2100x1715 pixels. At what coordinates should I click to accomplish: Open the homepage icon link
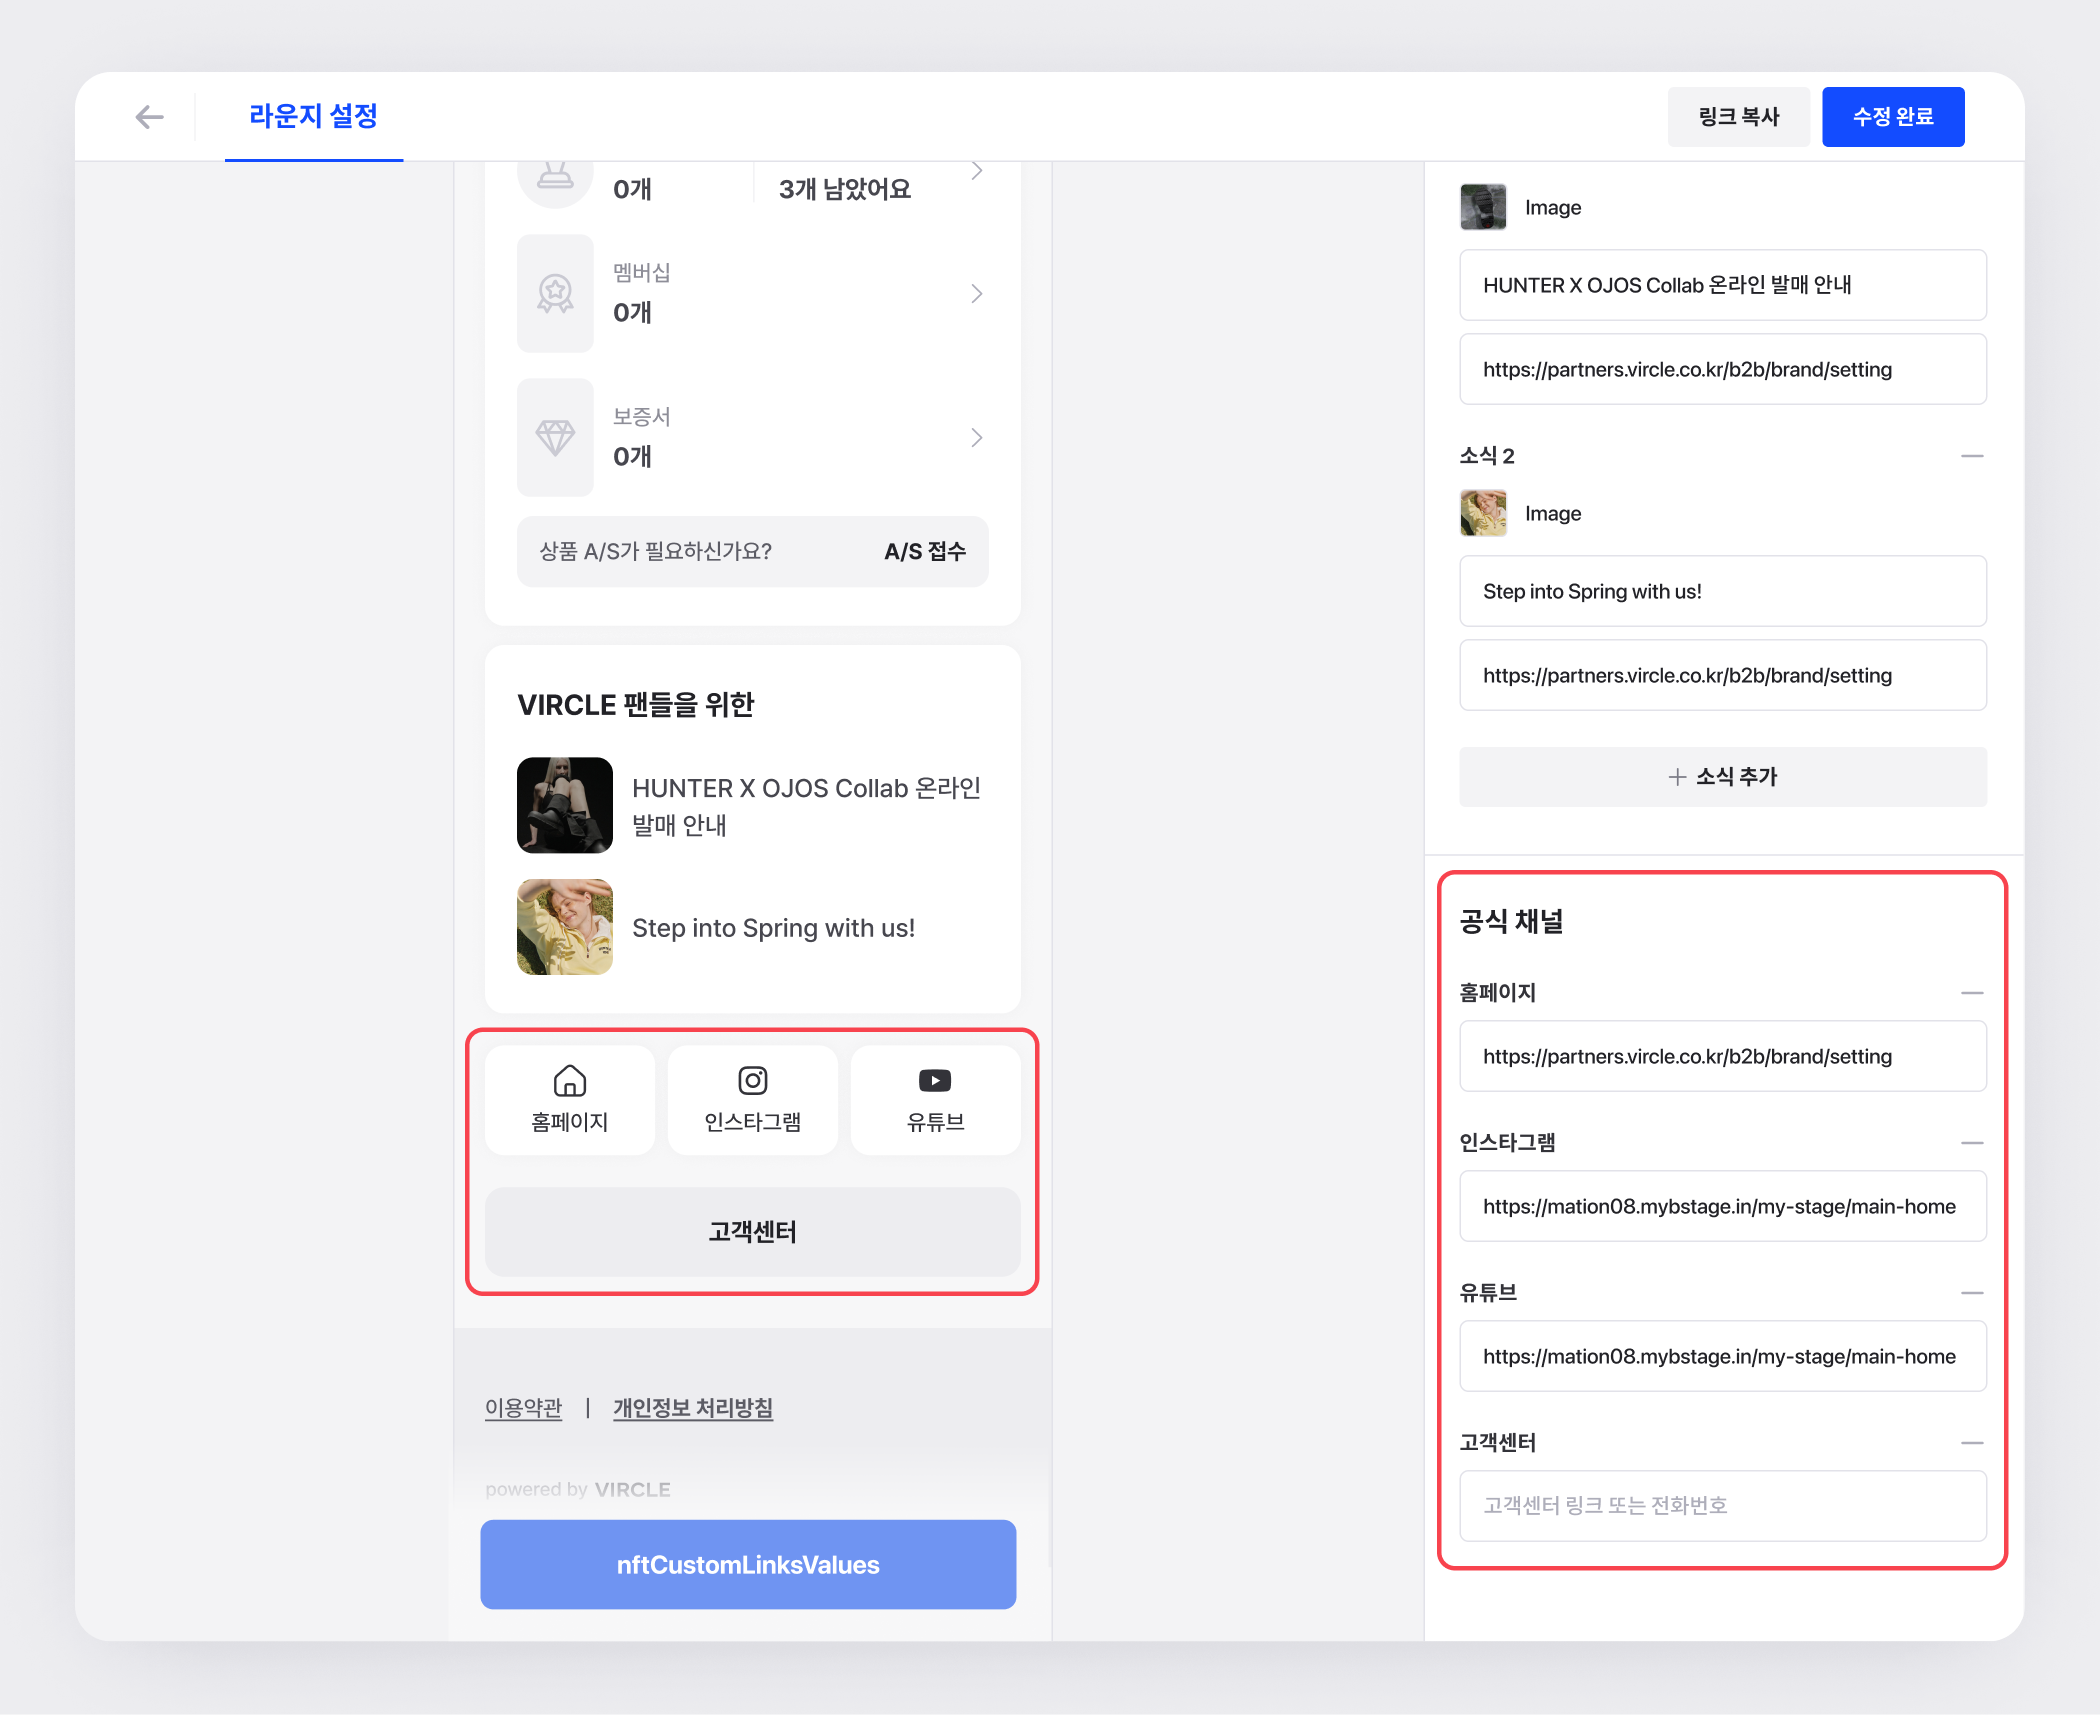(x=569, y=1081)
